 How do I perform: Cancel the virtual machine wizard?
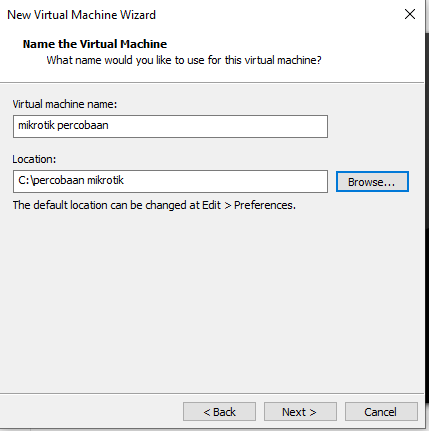click(x=381, y=412)
